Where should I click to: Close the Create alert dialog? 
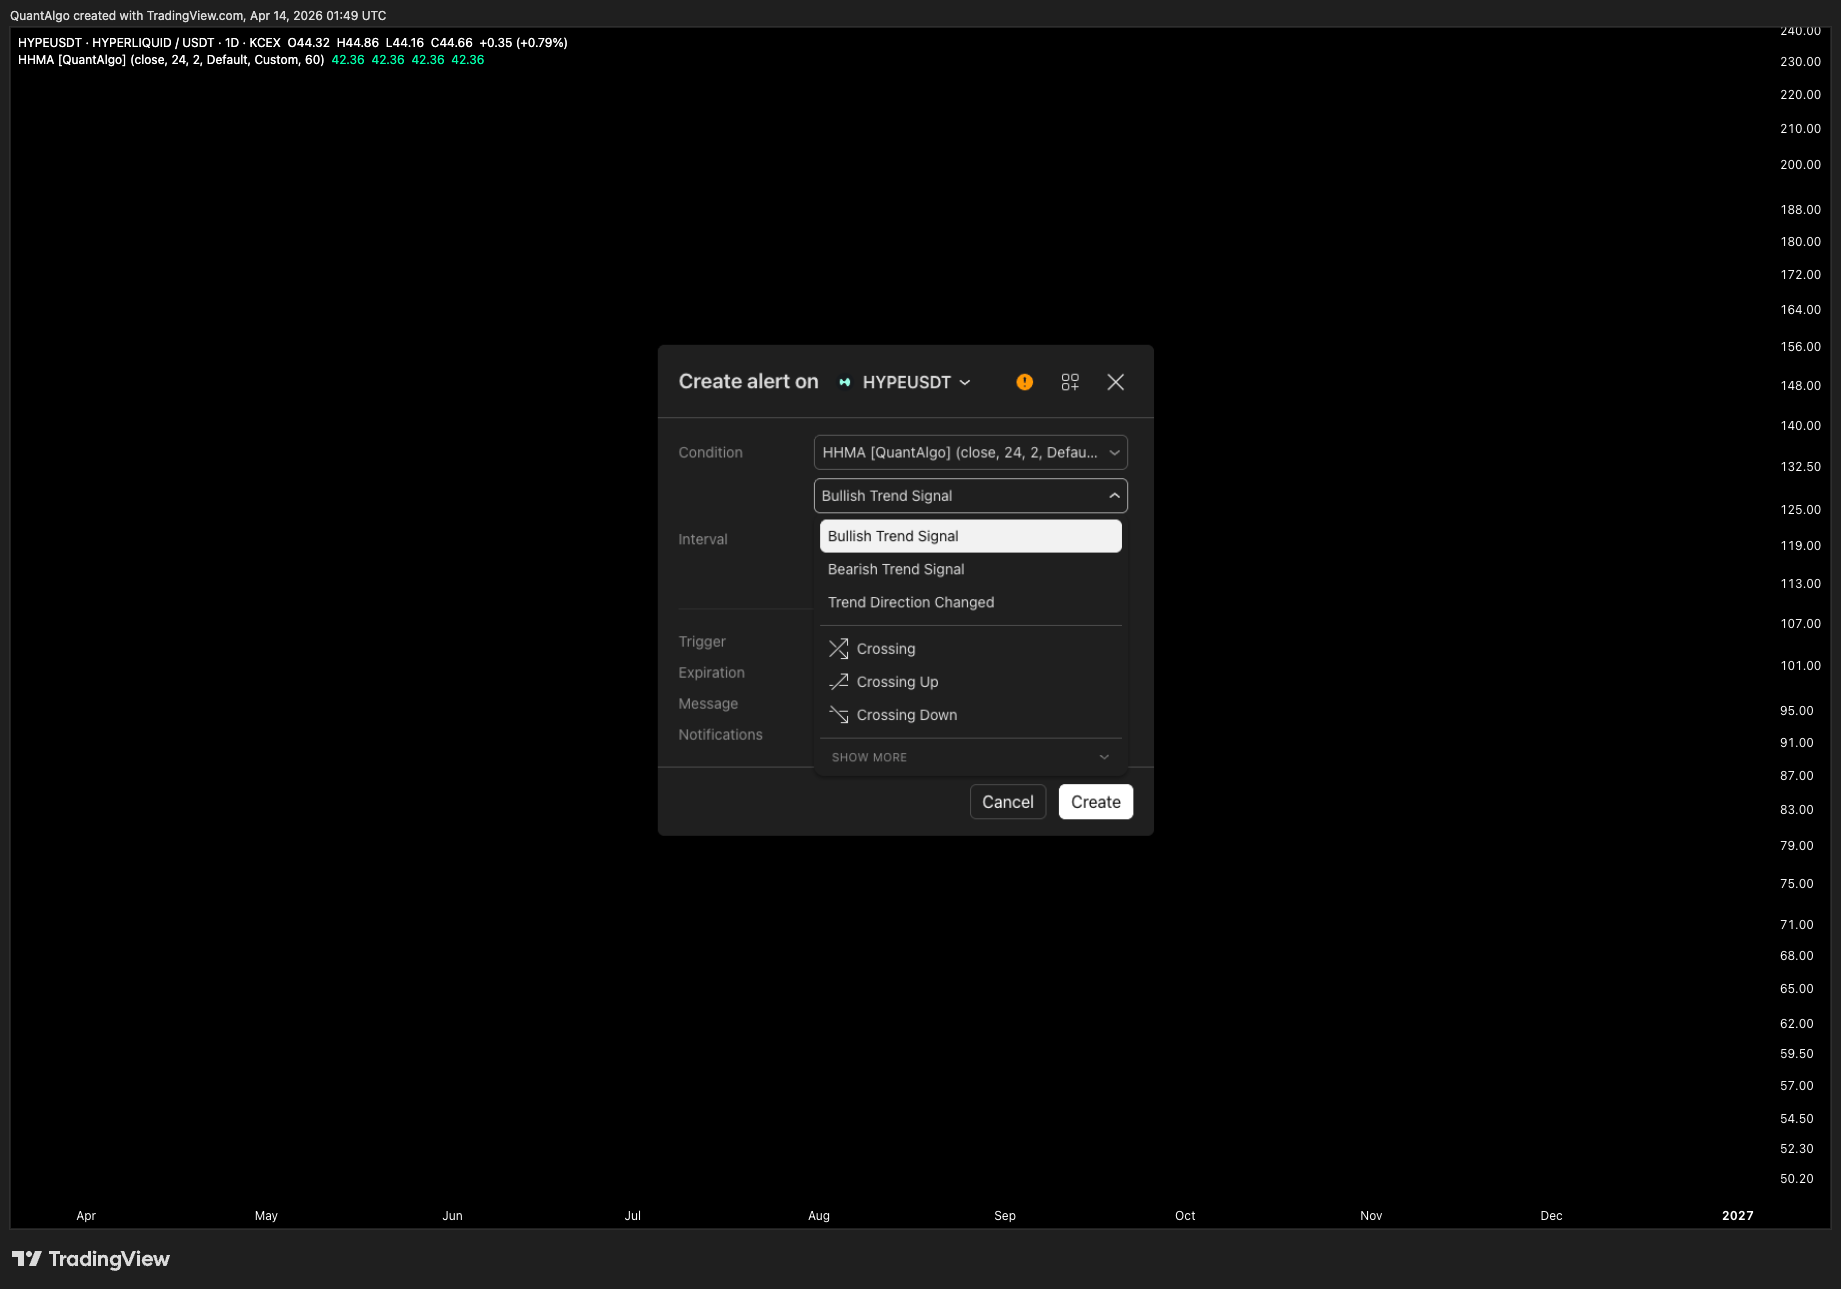(1116, 382)
